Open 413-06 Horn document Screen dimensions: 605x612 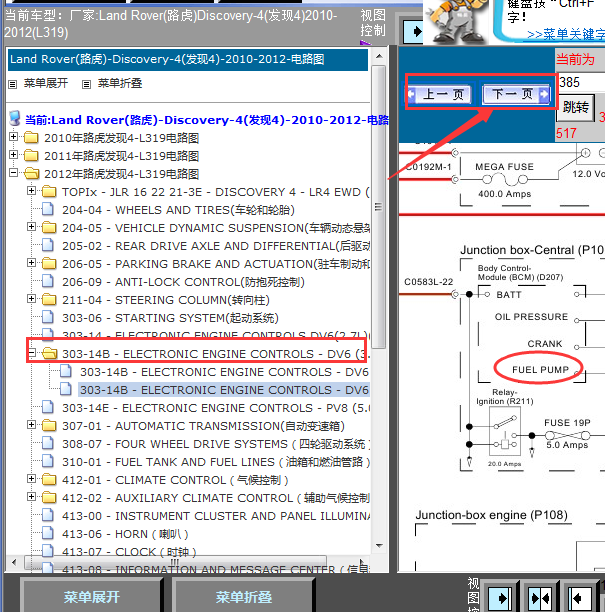[125, 534]
